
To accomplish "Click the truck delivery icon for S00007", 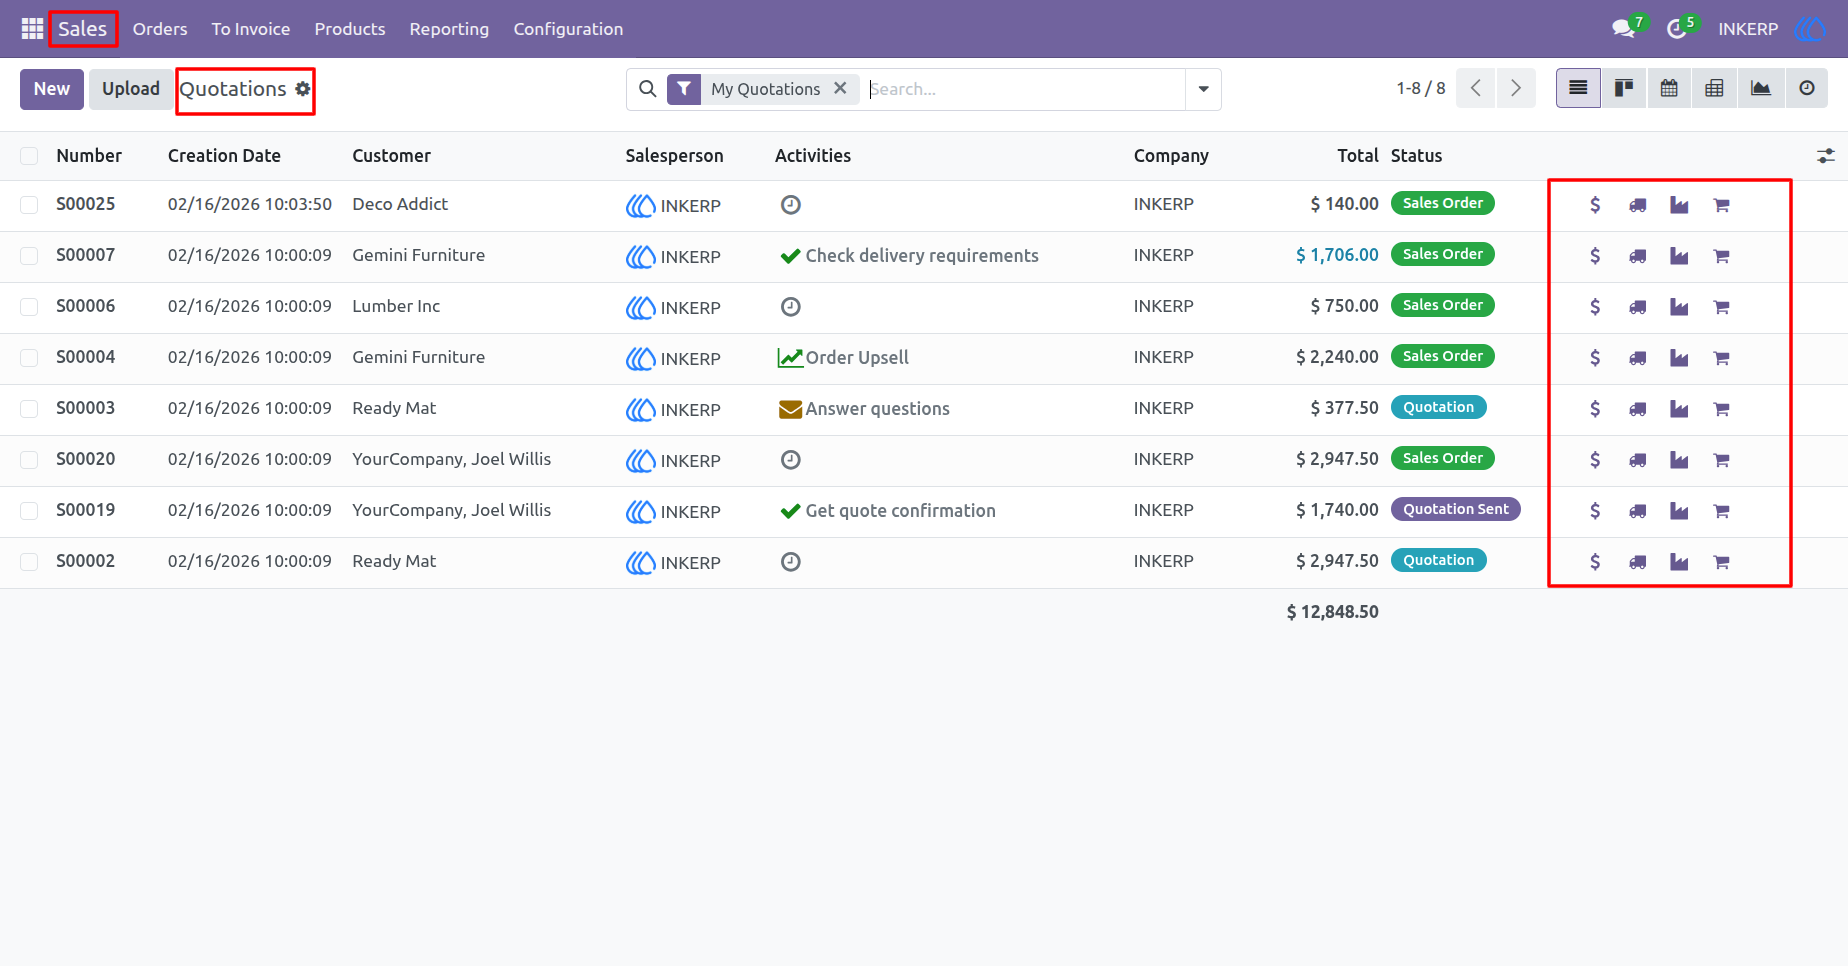I will coord(1637,257).
